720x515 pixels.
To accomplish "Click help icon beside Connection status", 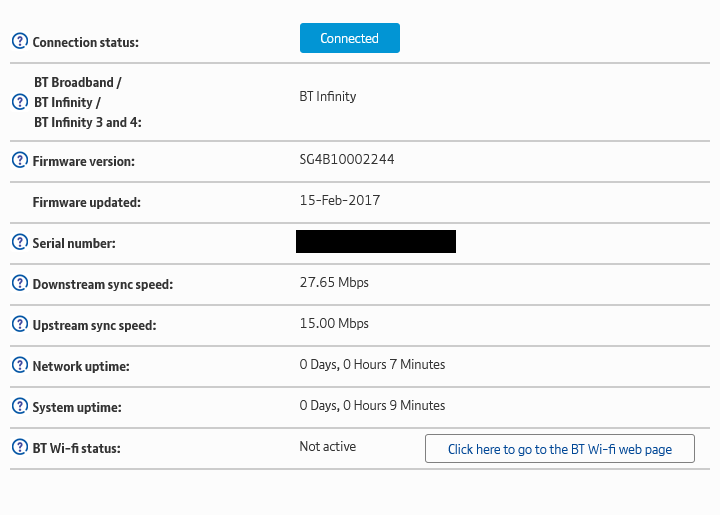I will [19, 42].
